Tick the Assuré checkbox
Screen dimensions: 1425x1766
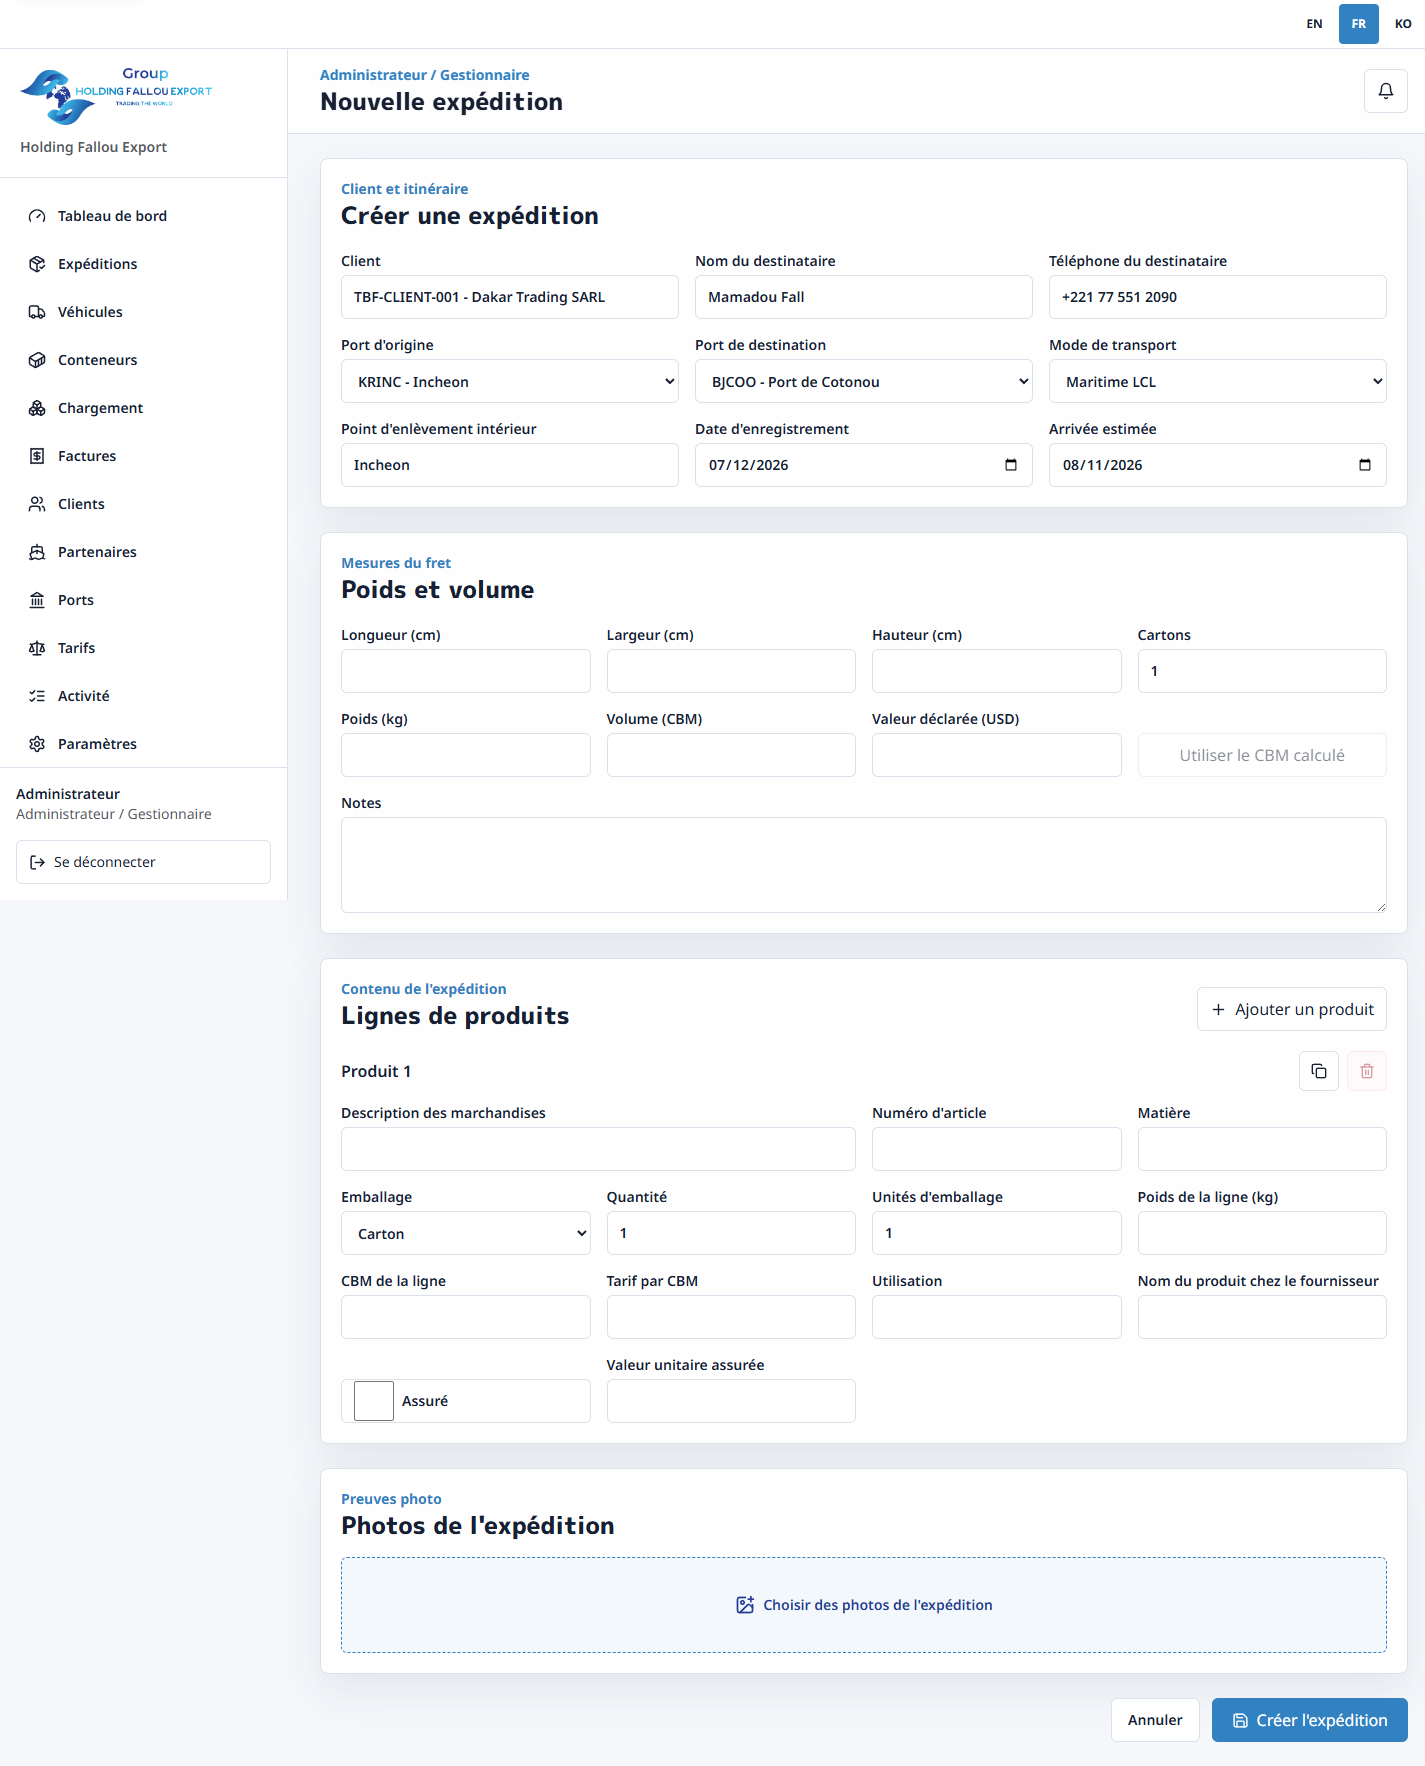pyautogui.click(x=374, y=1401)
